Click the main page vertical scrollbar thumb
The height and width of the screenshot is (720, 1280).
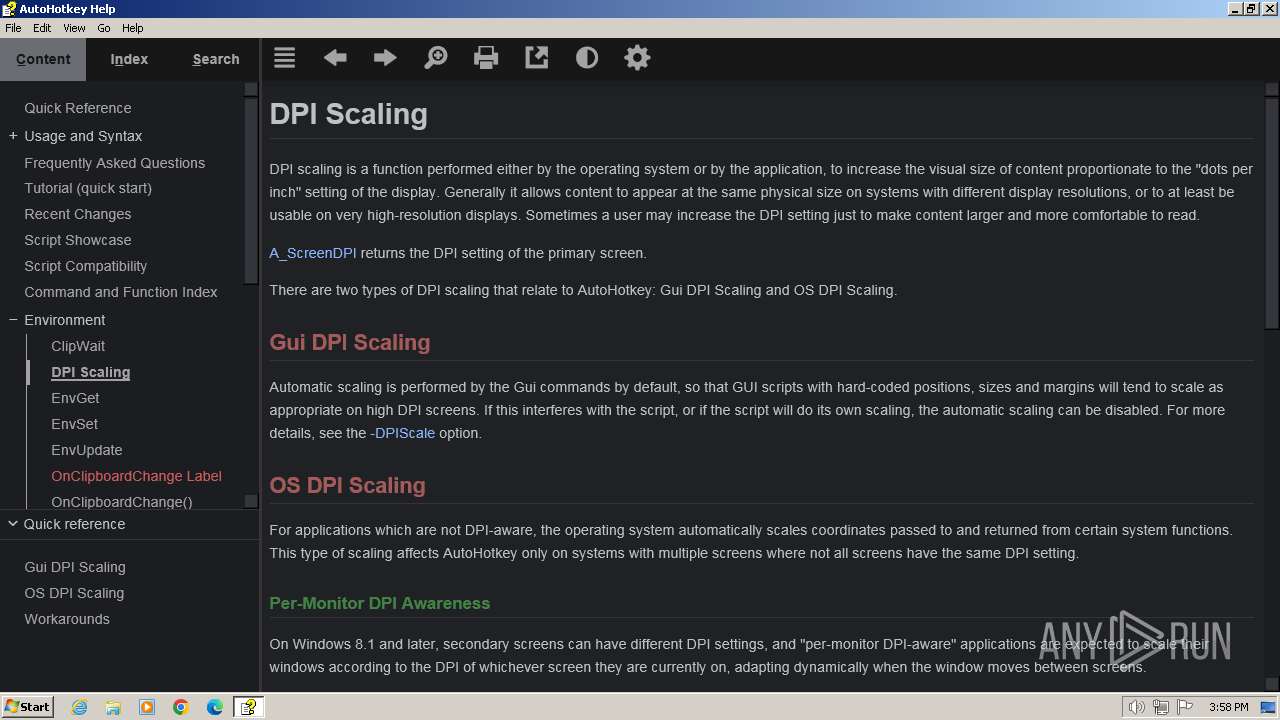click(1272, 212)
